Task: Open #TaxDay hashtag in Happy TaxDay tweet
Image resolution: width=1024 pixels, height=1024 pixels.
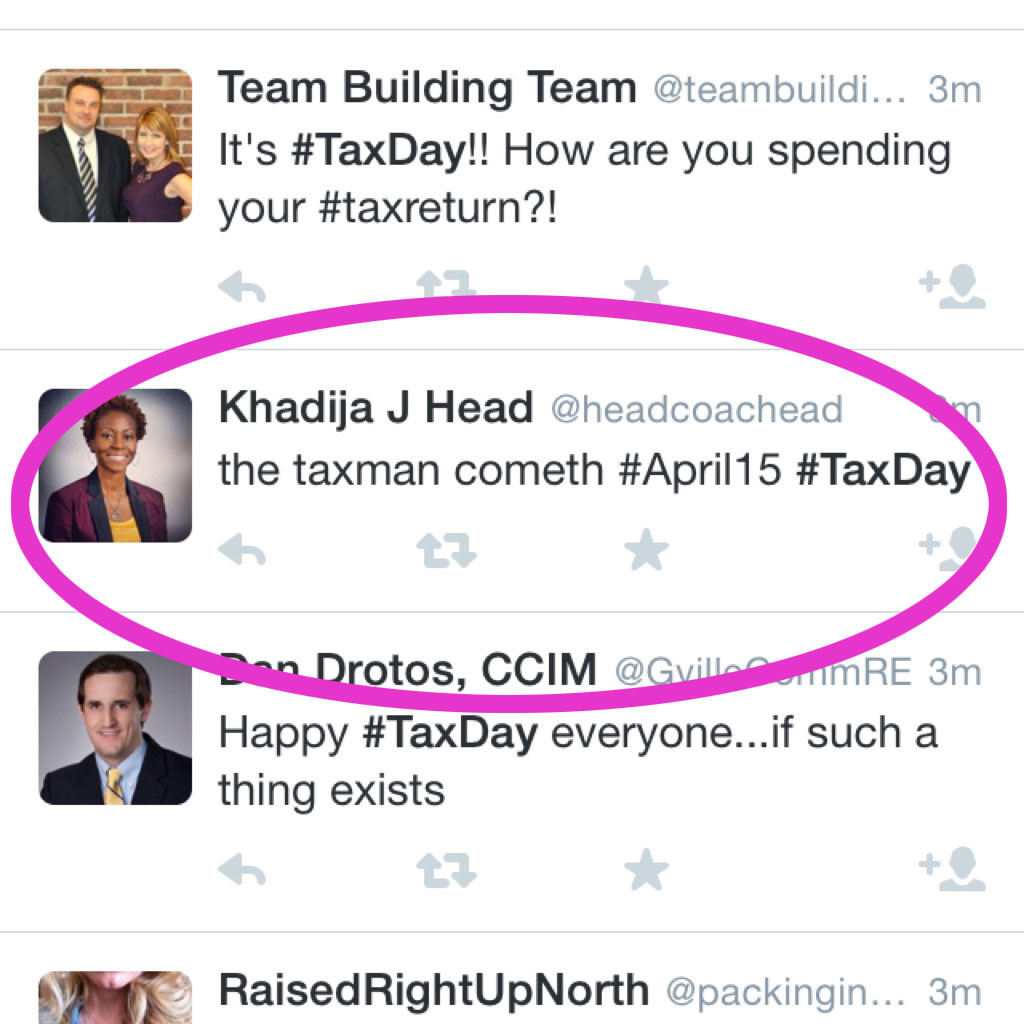Action: point(450,733)
